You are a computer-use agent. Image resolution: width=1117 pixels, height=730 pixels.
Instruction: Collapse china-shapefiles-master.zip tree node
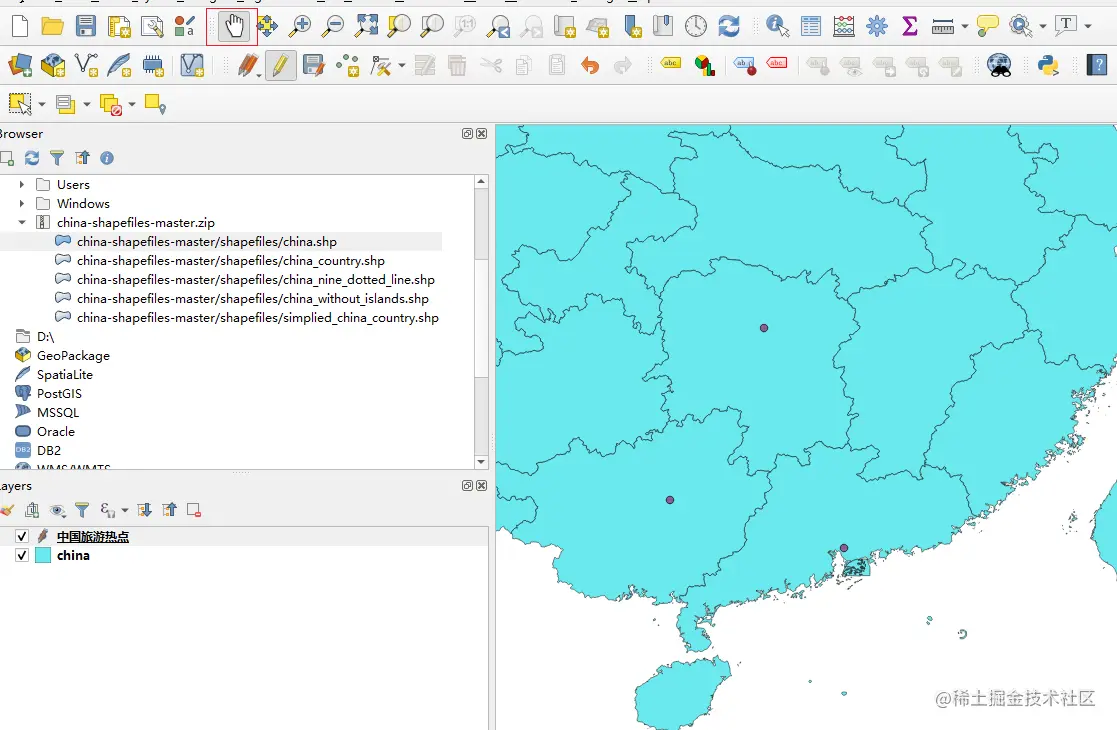21,222
